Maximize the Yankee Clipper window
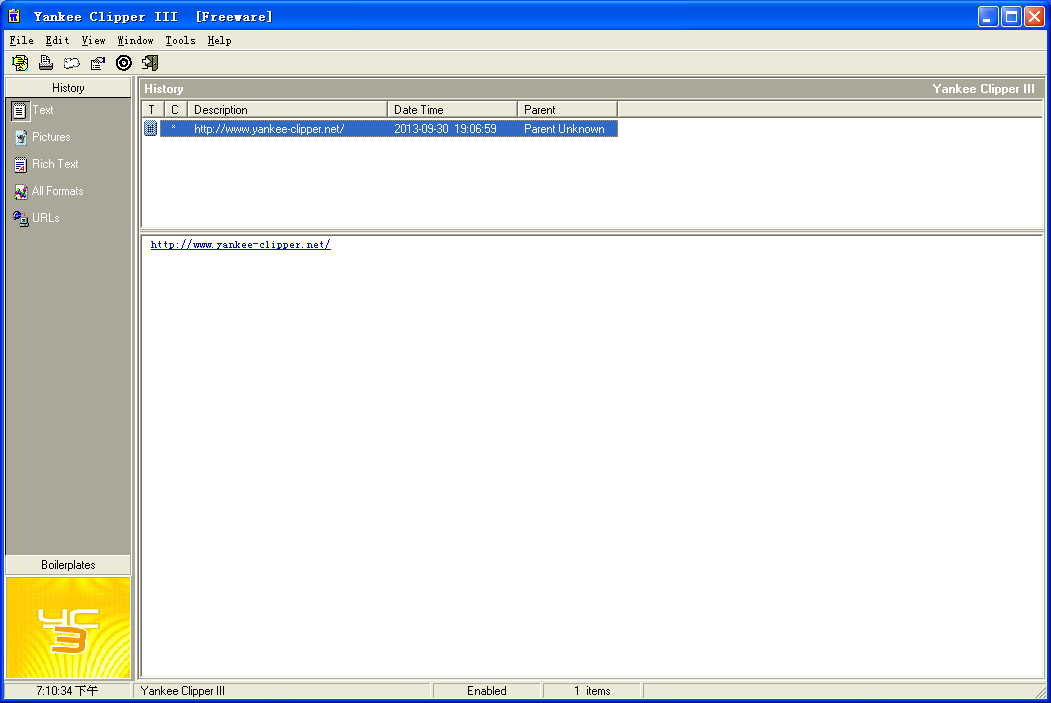This screenshot has height=703, width=1051. coord(1011,16)
